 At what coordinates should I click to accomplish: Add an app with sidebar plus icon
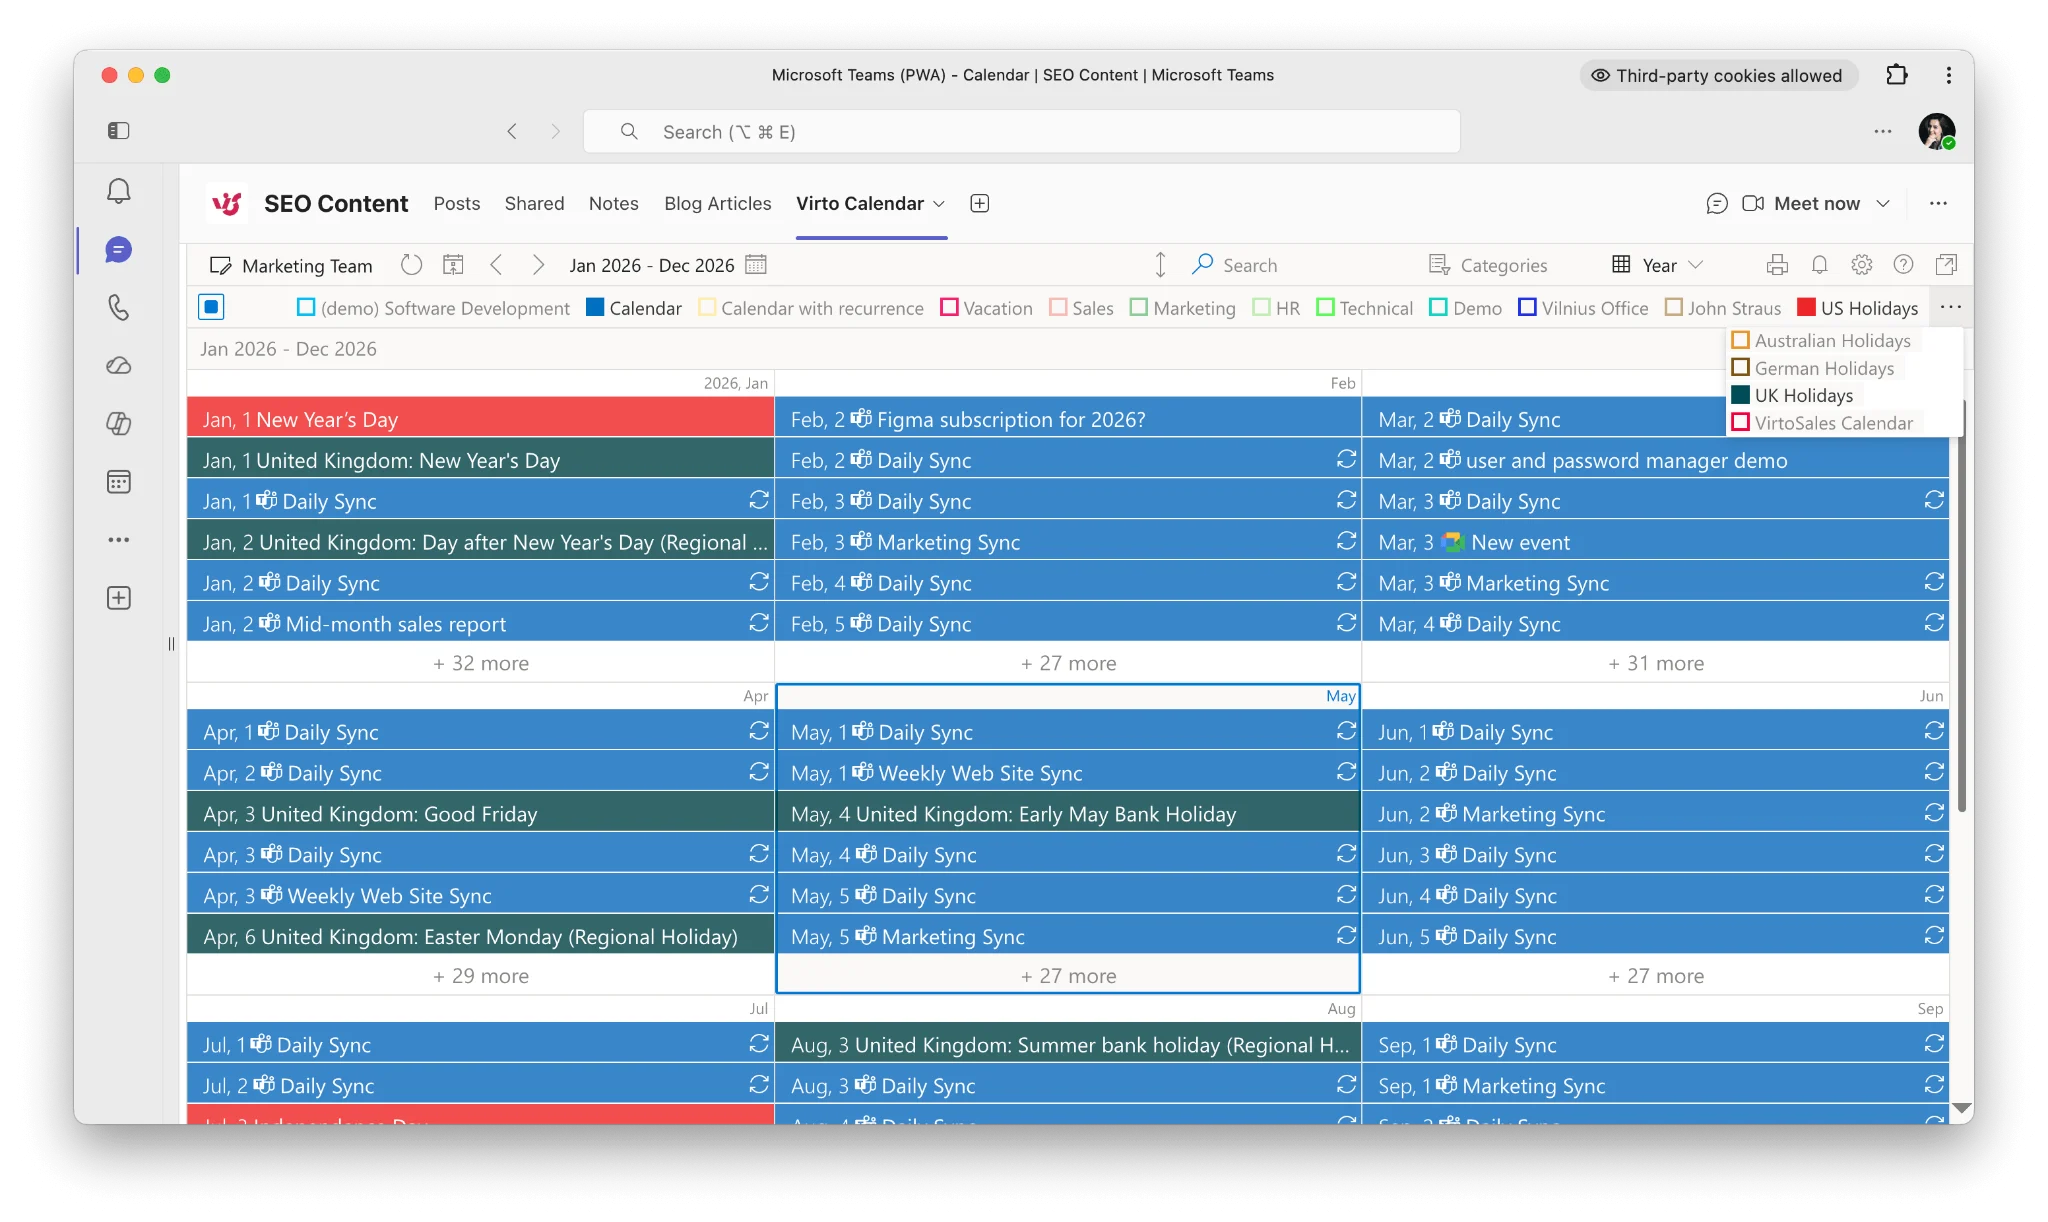[x=119, y=598]
